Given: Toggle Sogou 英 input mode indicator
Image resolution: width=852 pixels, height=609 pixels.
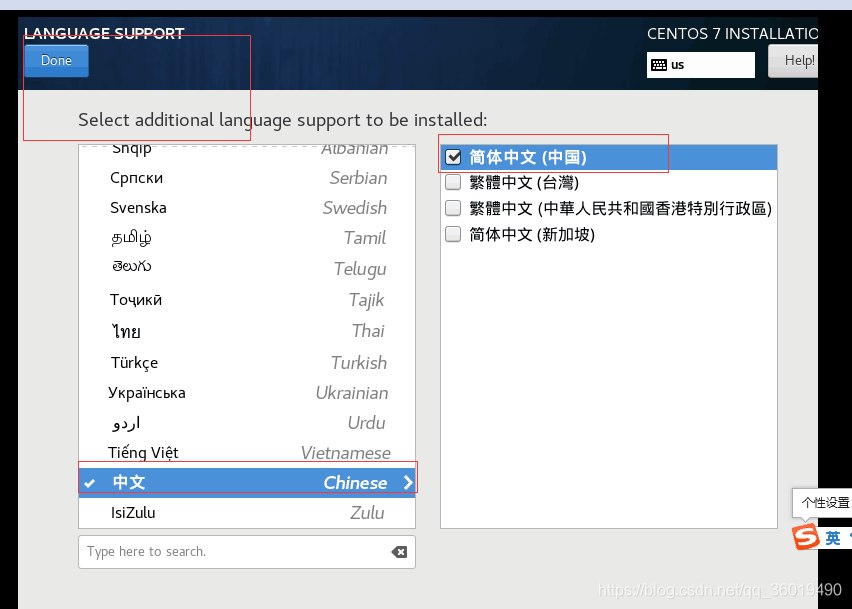Looking at the screenshot, I should [832, 538].
